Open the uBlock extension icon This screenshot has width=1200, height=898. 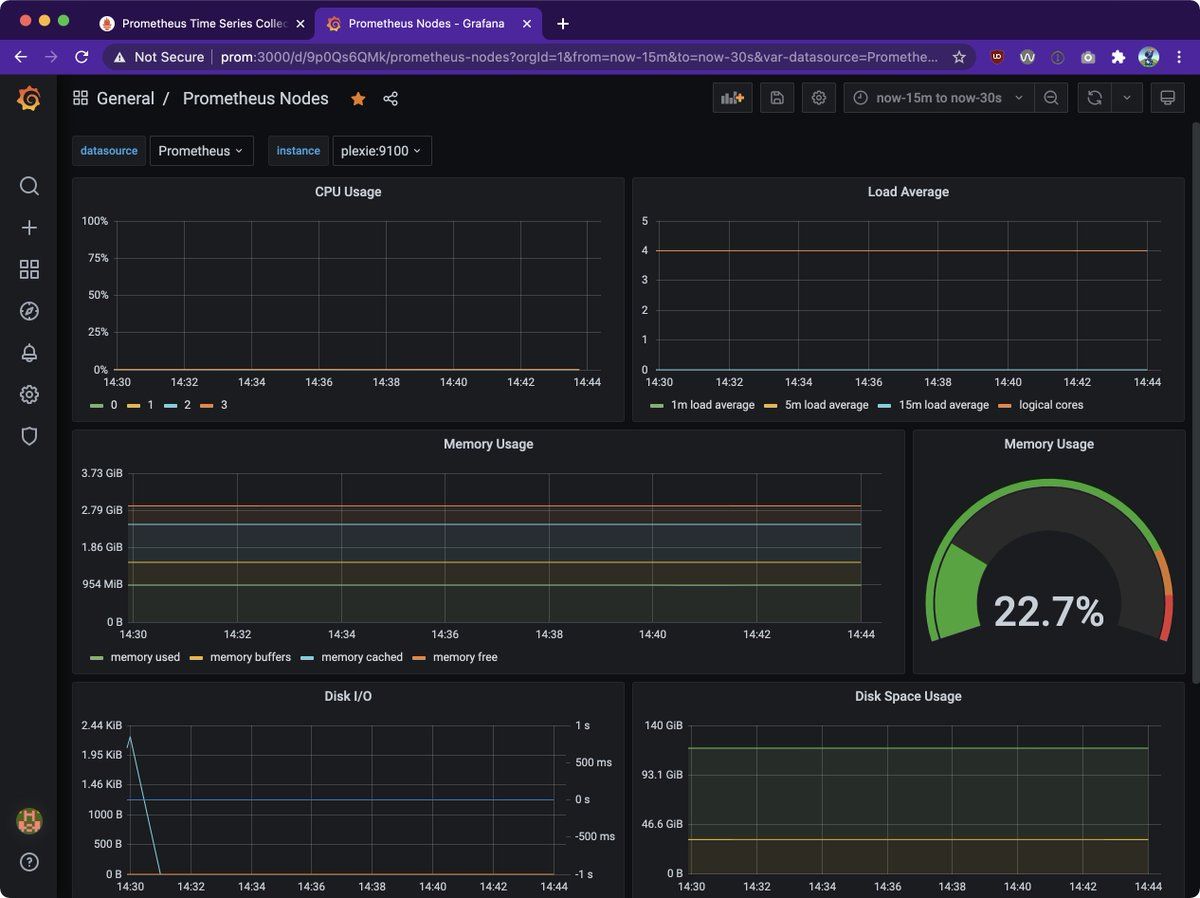click(997, 57)
